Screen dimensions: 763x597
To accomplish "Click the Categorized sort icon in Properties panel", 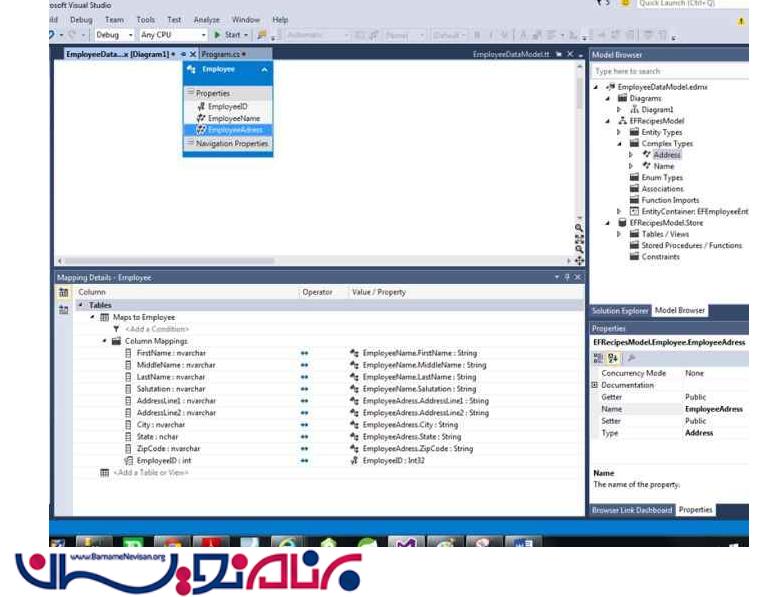I will (x=599, y=357).
